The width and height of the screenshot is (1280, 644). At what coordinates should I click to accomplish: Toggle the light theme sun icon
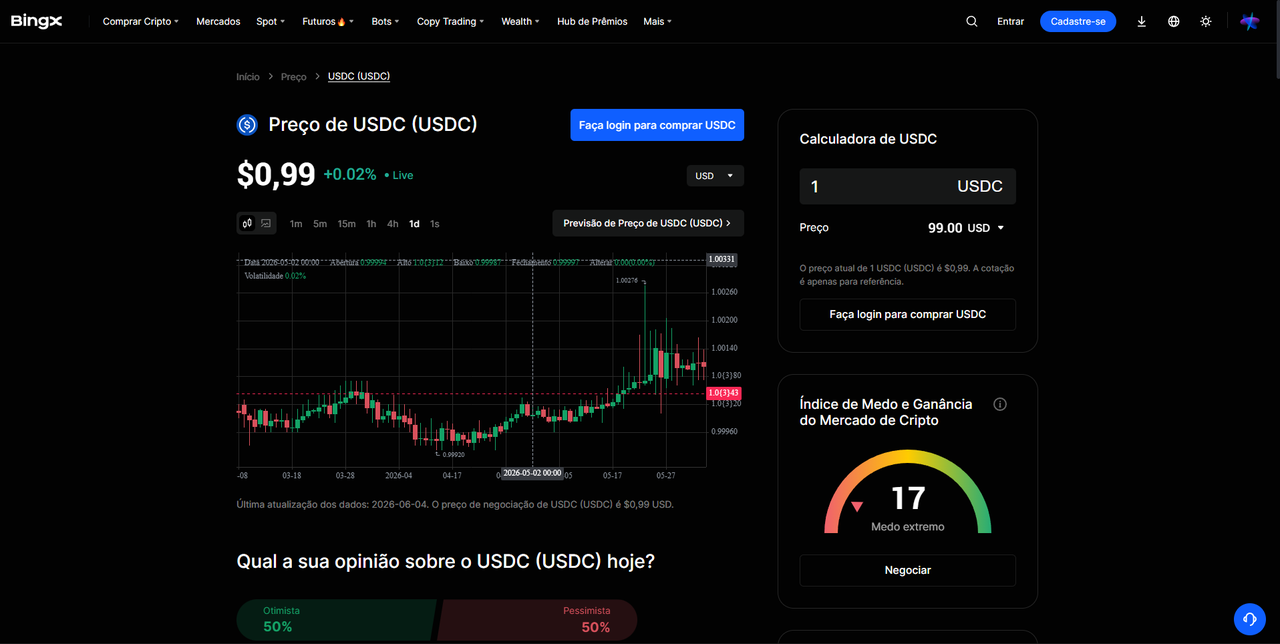(x=1206, y=21)
